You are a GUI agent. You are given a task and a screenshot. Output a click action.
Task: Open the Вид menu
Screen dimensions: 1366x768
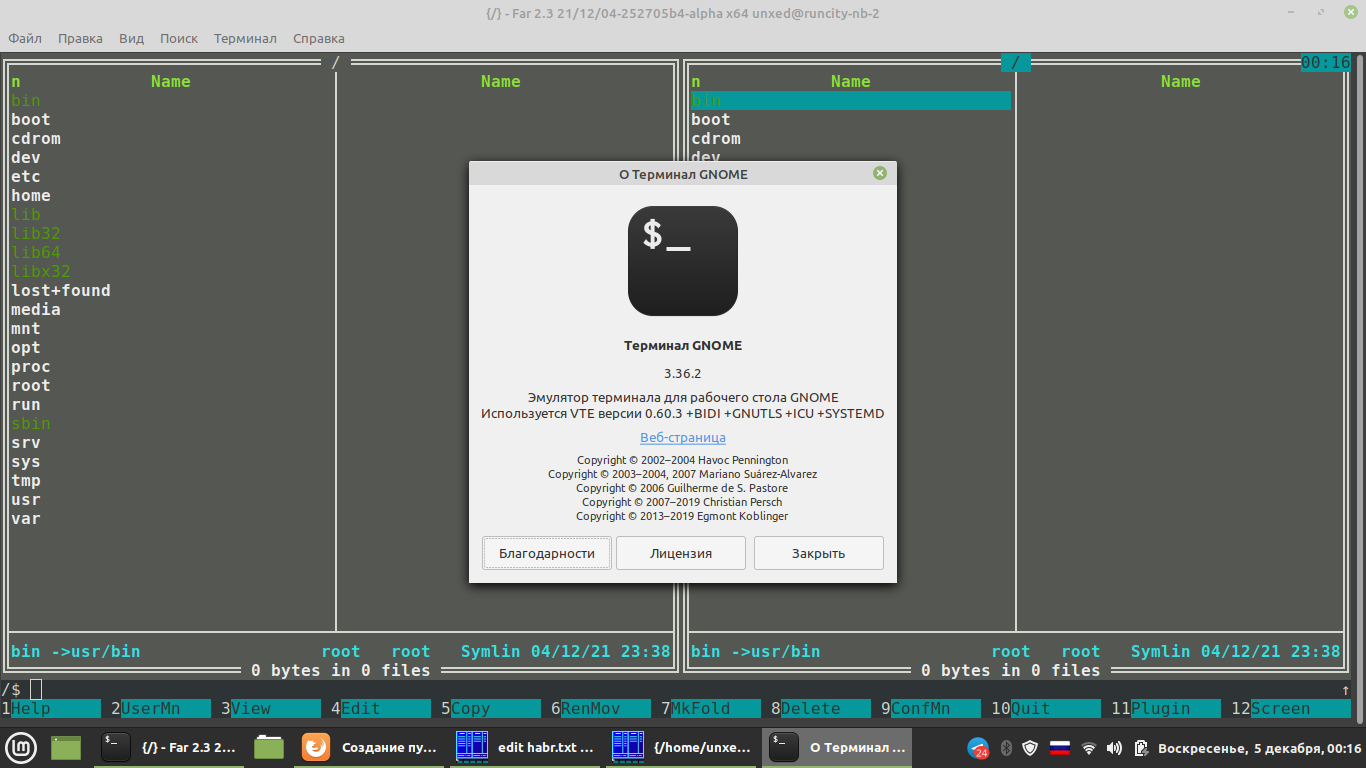point(131,38)
